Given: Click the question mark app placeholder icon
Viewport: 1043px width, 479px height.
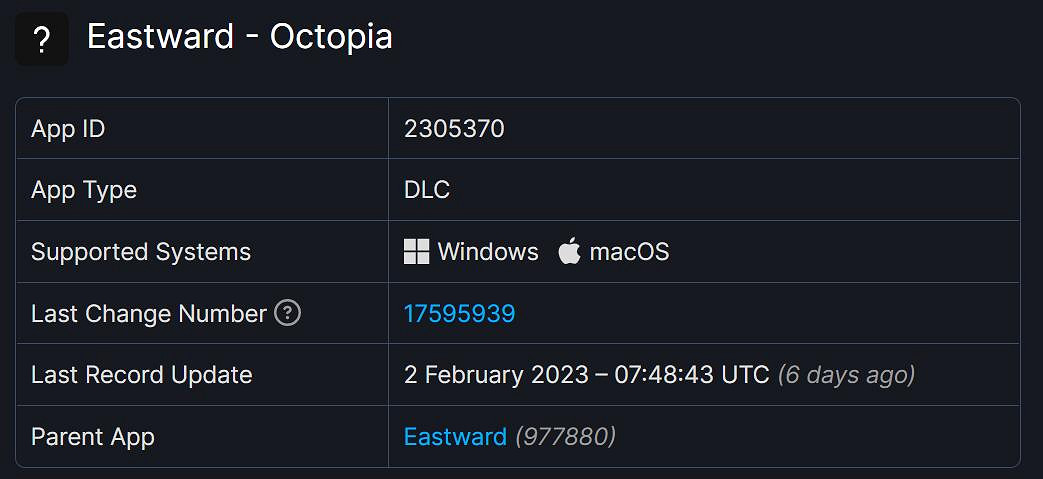Looking at the screenshot, I should pyautogui.click(x=42, y=40).
